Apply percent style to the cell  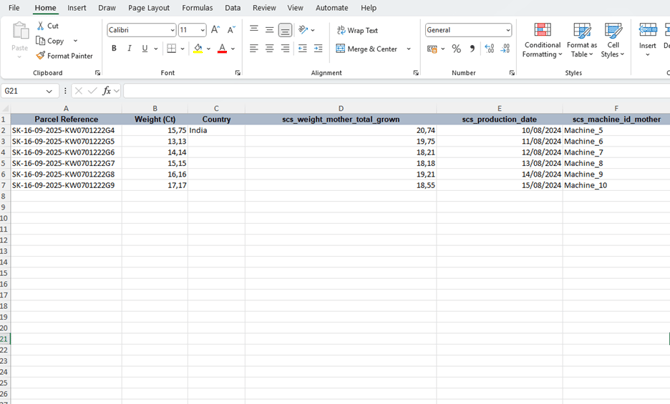456,49
